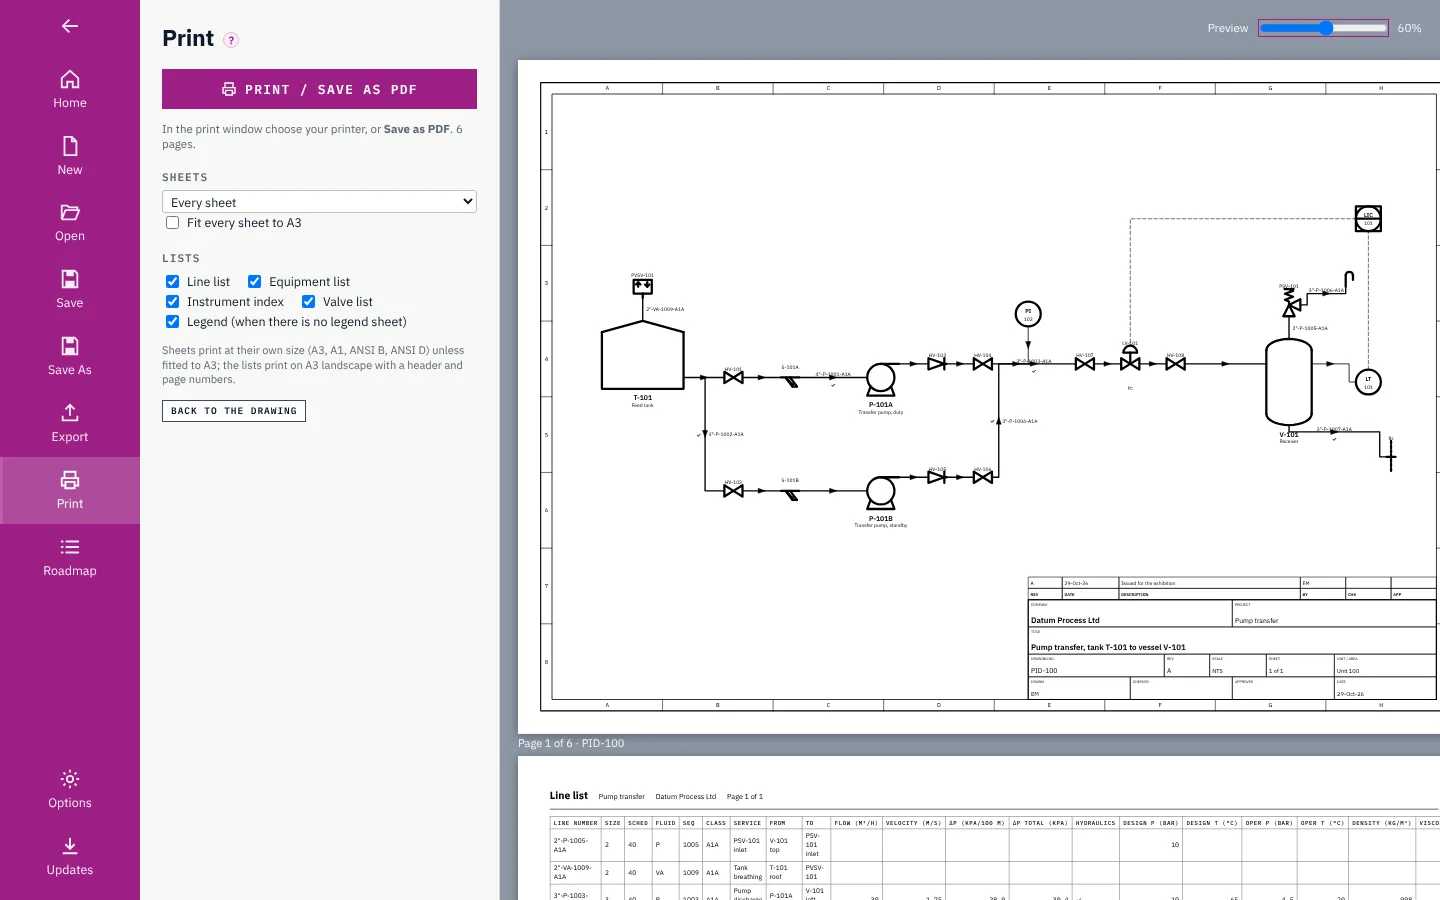Click the LIC-101 instrument symbol on the drawing
The height and width of the screenshot is (900, 1440).
tap(1368, 218)
